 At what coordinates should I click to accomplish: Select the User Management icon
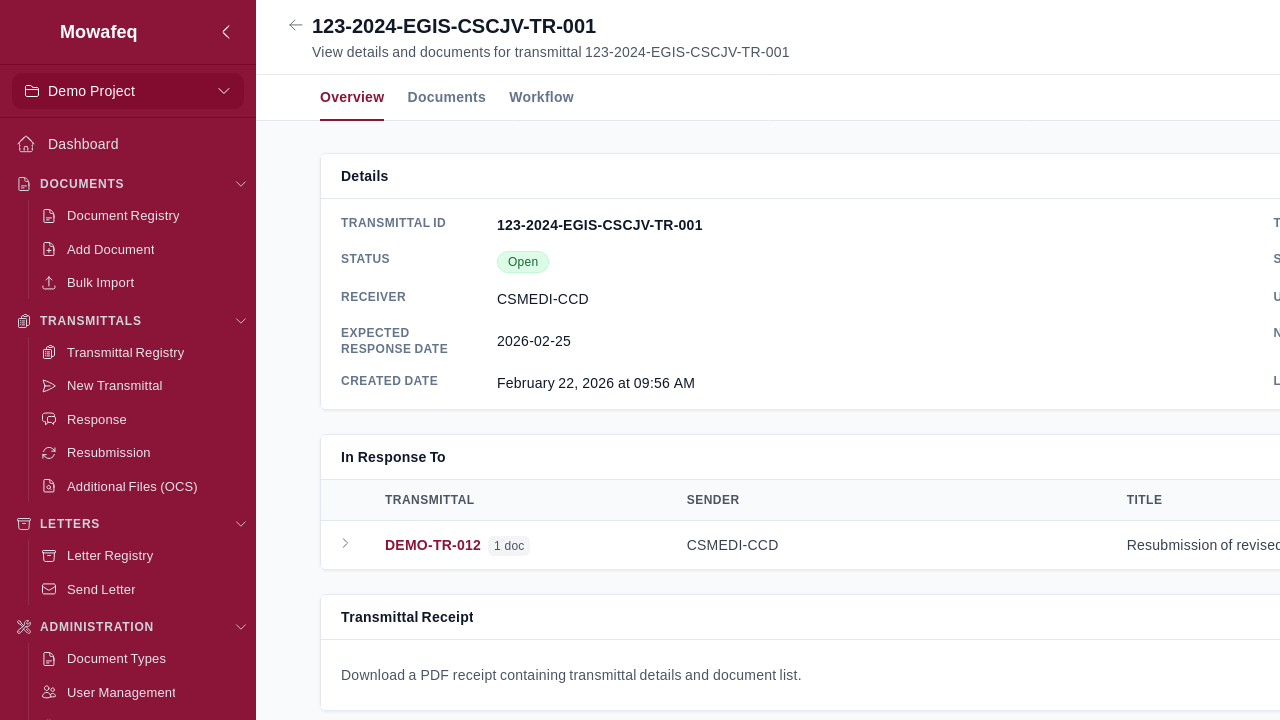(x=49, y=692)
